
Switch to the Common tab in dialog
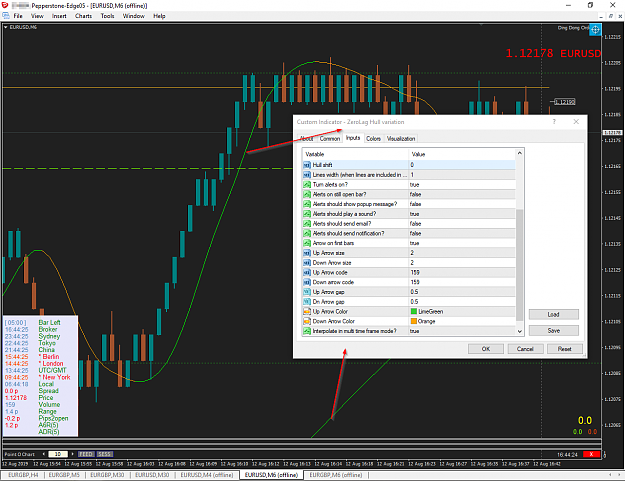tap(330, 139)
